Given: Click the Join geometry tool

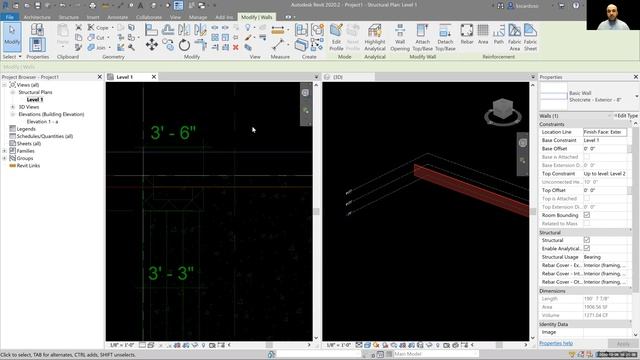Looking at the screenshot, I should click(x=97, y=47).
